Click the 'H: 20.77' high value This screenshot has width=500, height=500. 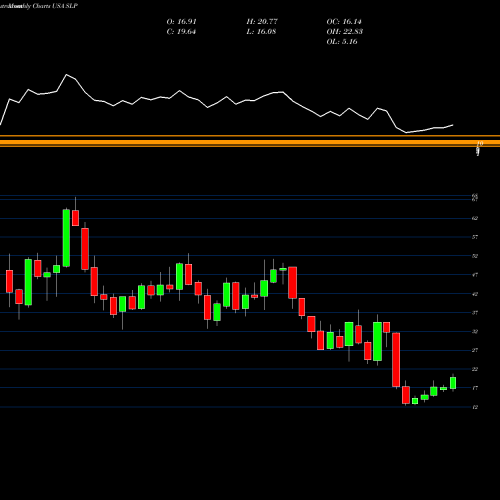[x=262, y=22]
